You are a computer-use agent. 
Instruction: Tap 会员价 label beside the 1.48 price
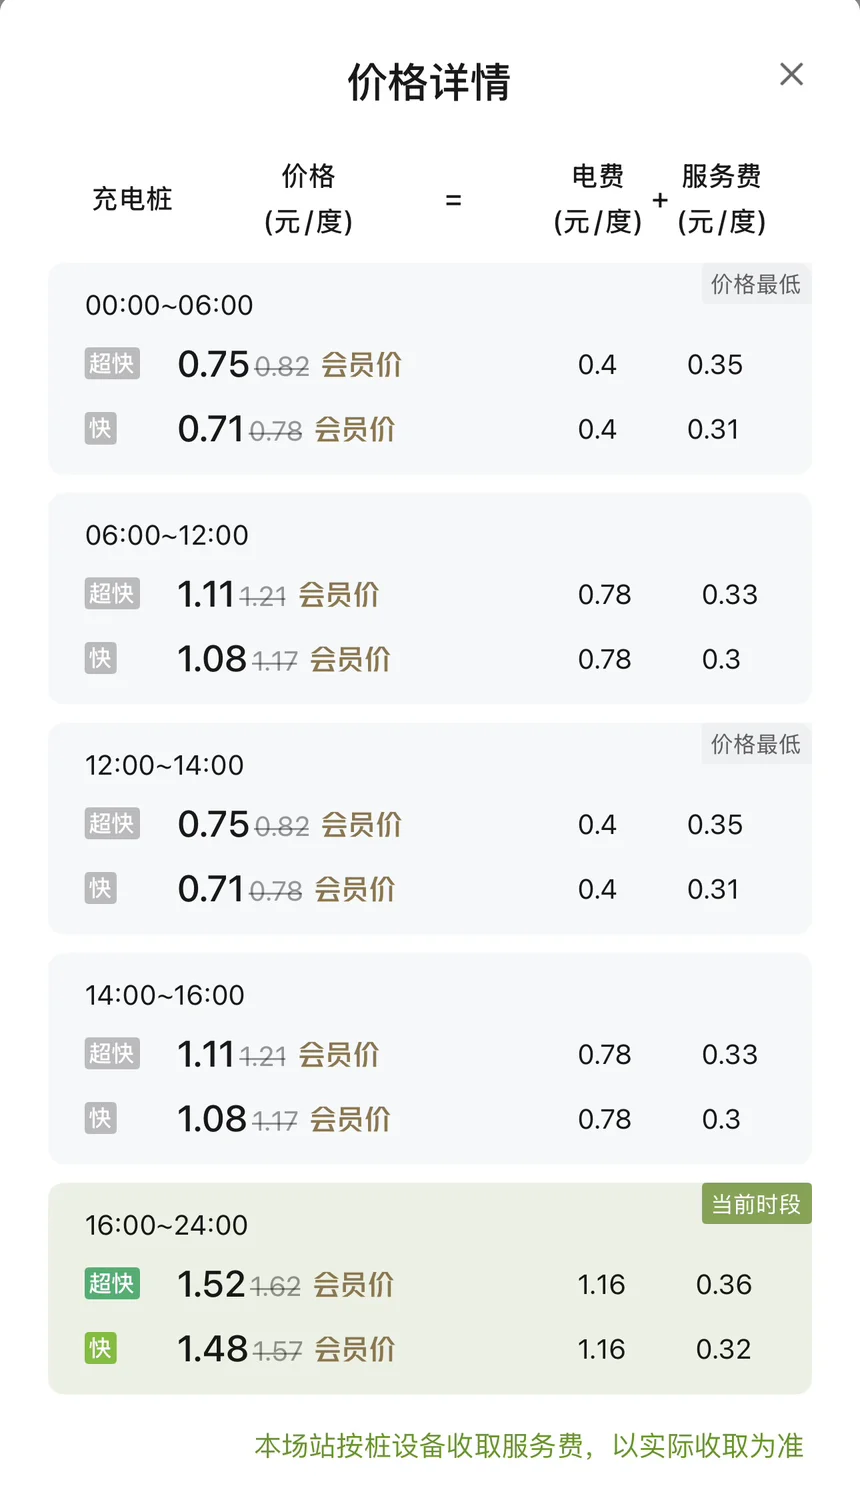[355, 1349]
